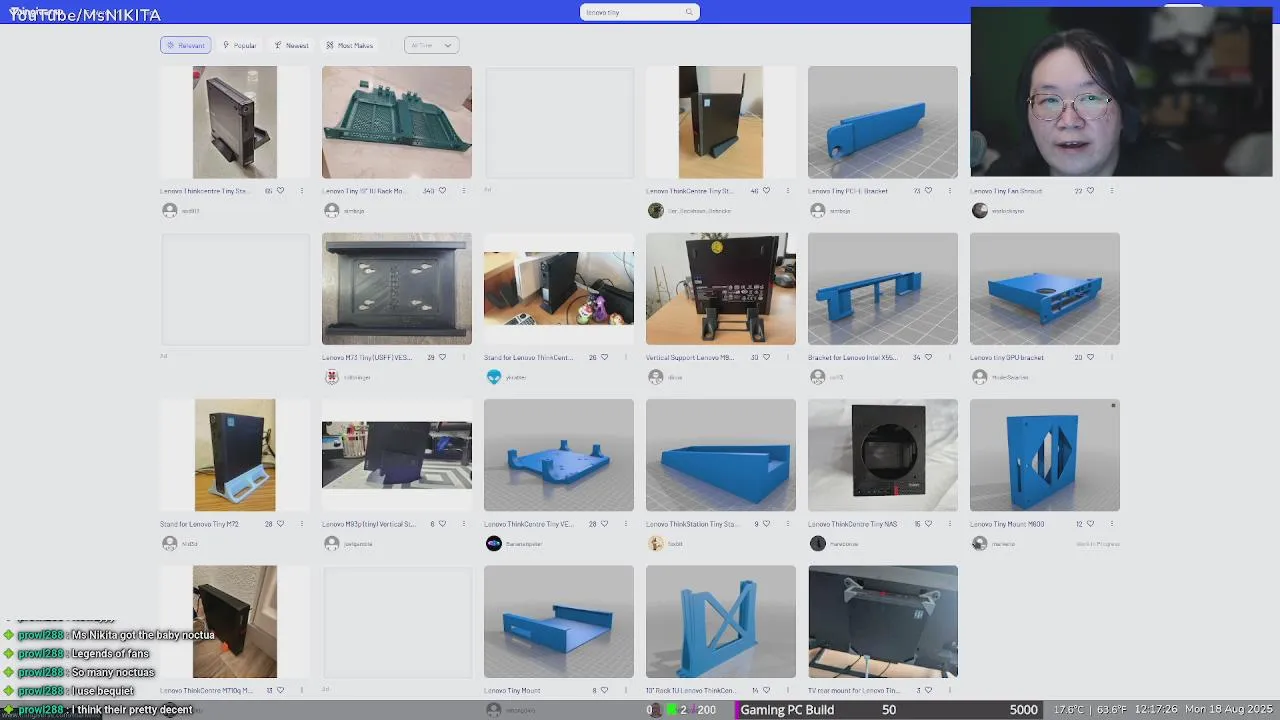The image size is (1280, 720).
Task: Open three-dot menu on Bracket for Lenovo Intel
Action: 949,357
